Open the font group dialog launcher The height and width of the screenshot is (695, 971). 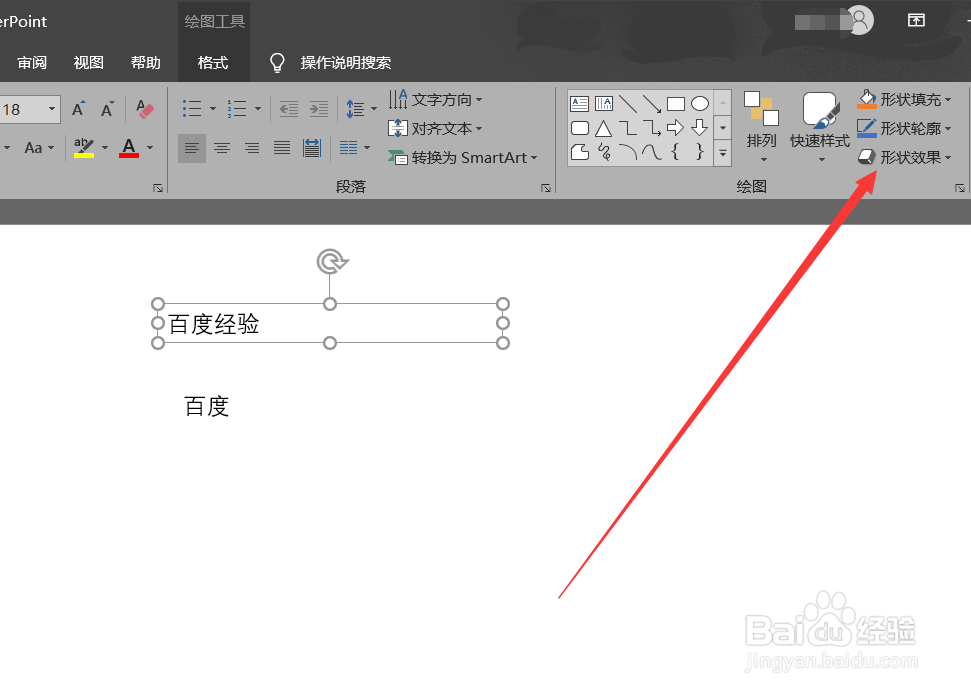158,188
